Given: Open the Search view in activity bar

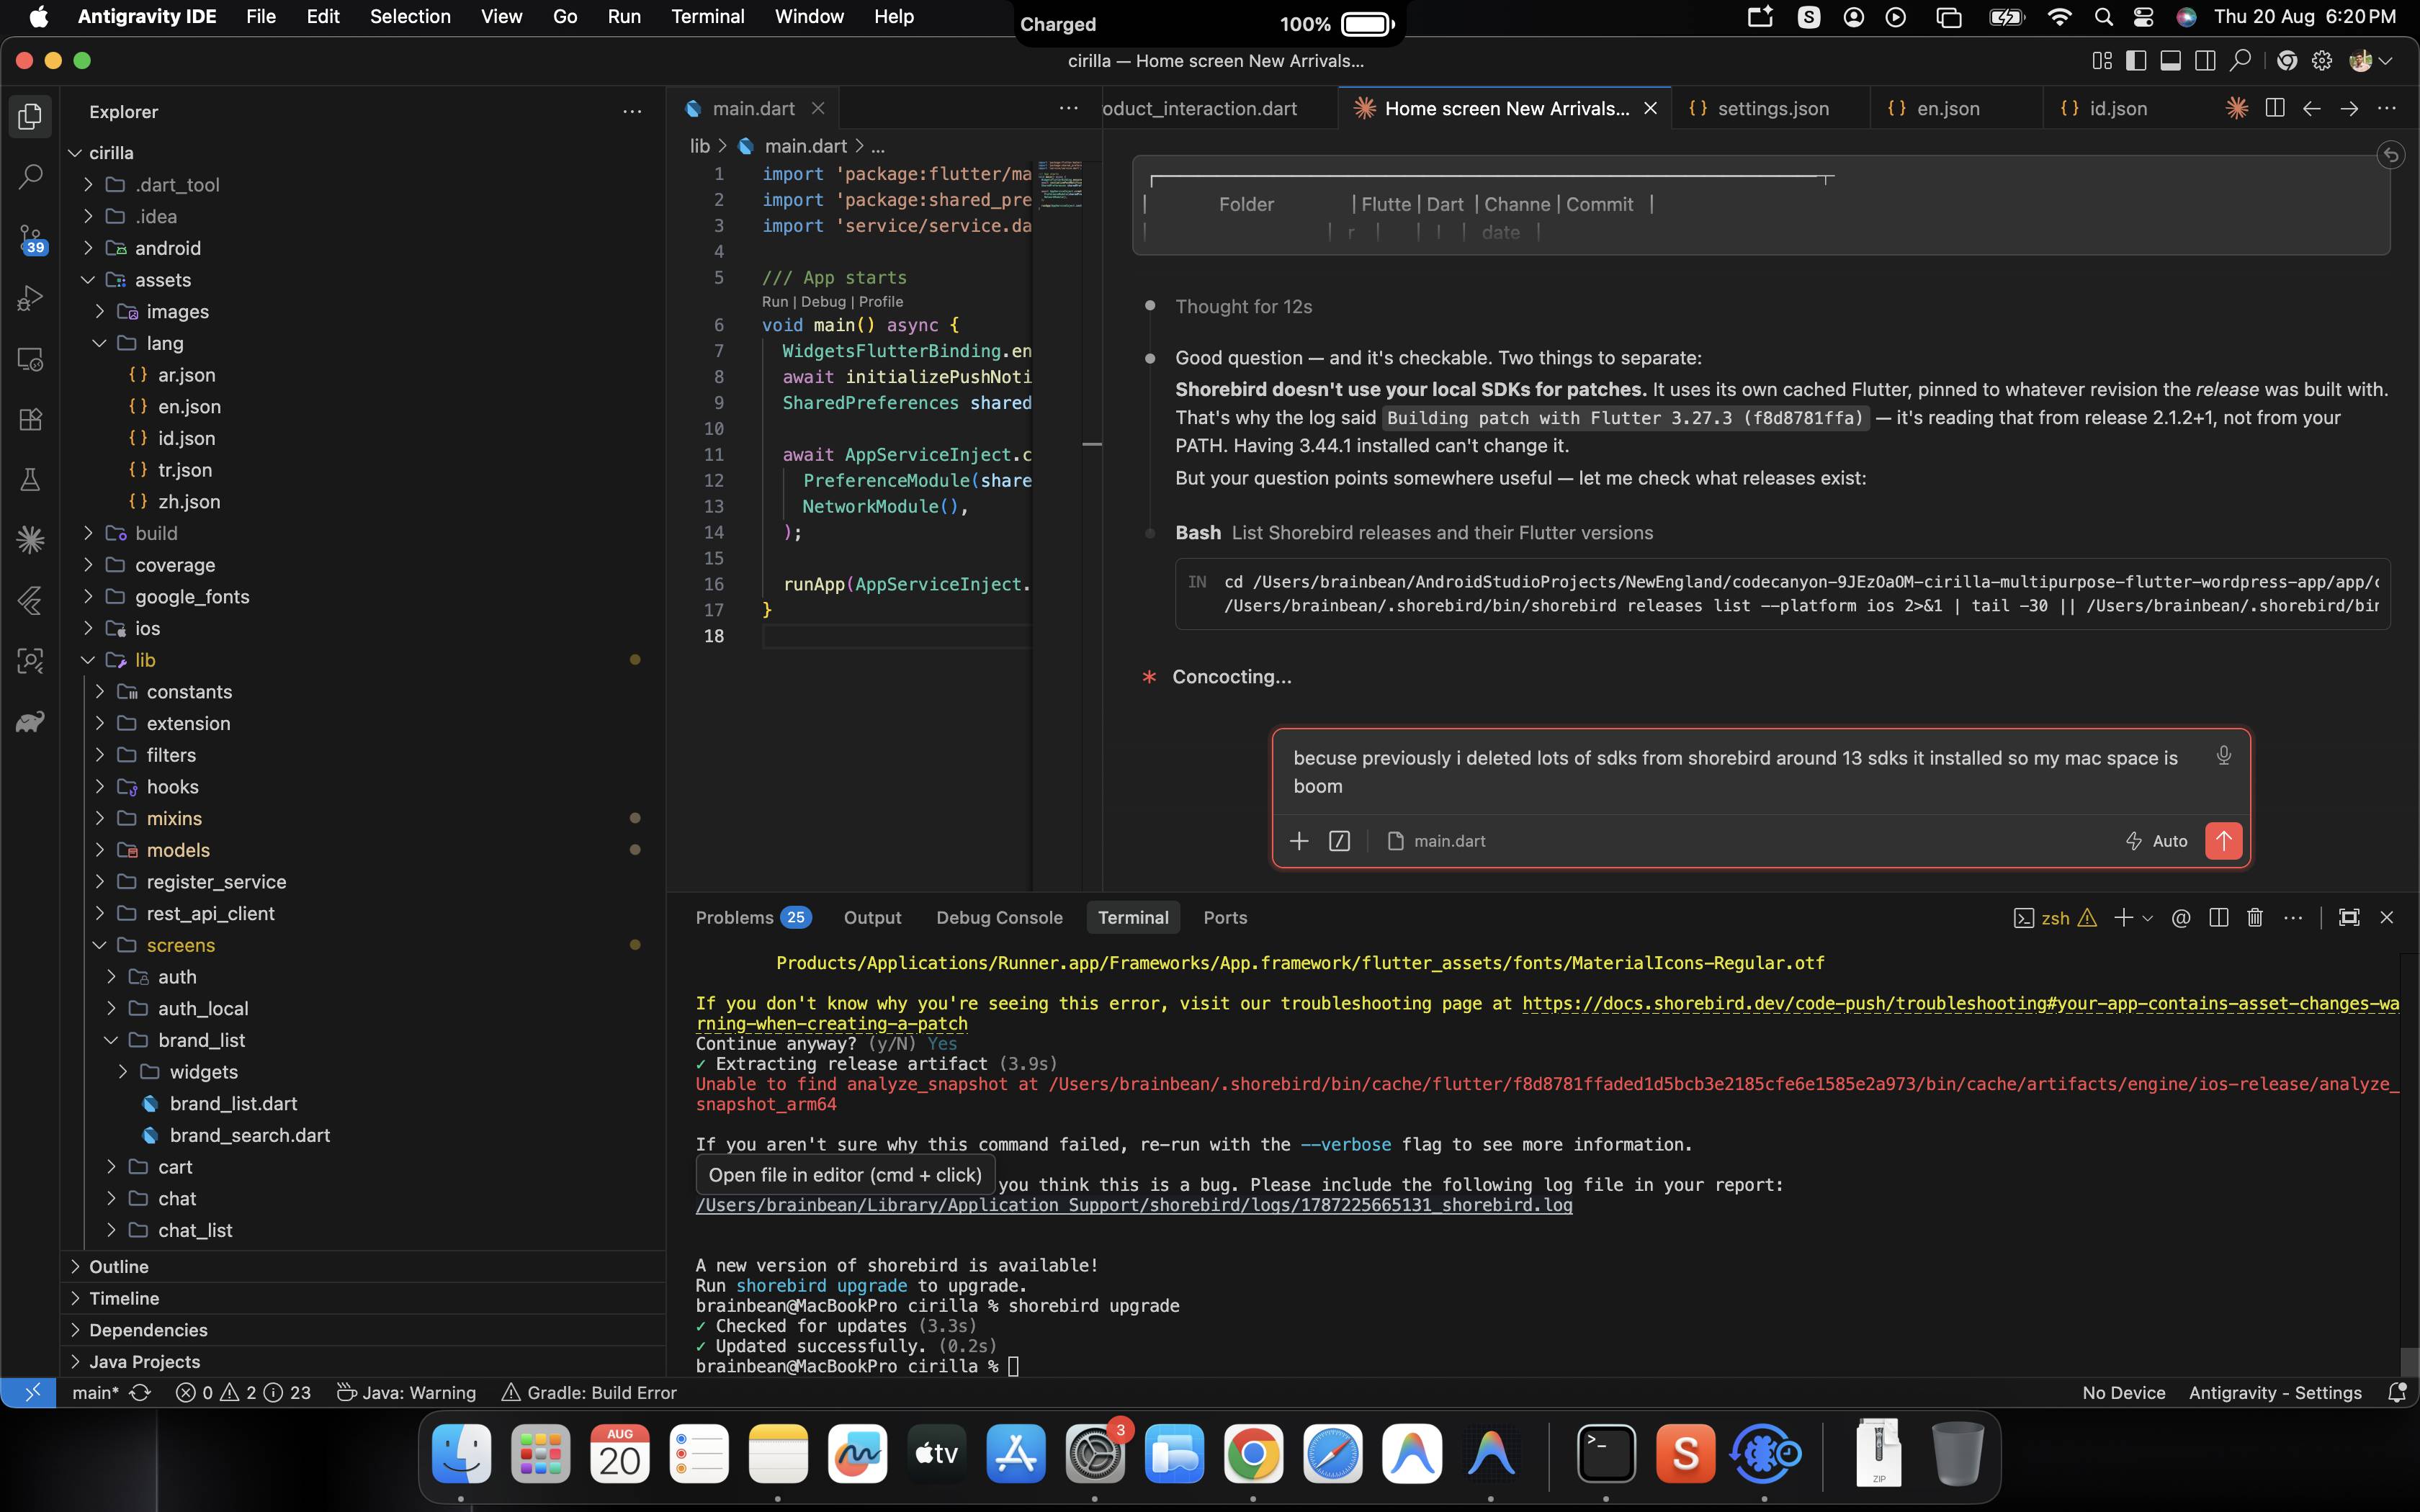Looking at the screenshot, I should click(x=30, y=177).
